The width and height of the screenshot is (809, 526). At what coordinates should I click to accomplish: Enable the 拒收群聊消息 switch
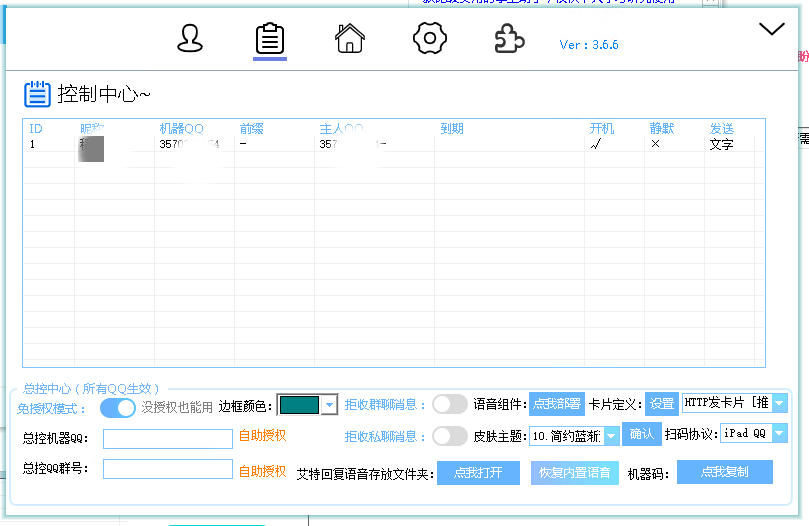[450, 404]
